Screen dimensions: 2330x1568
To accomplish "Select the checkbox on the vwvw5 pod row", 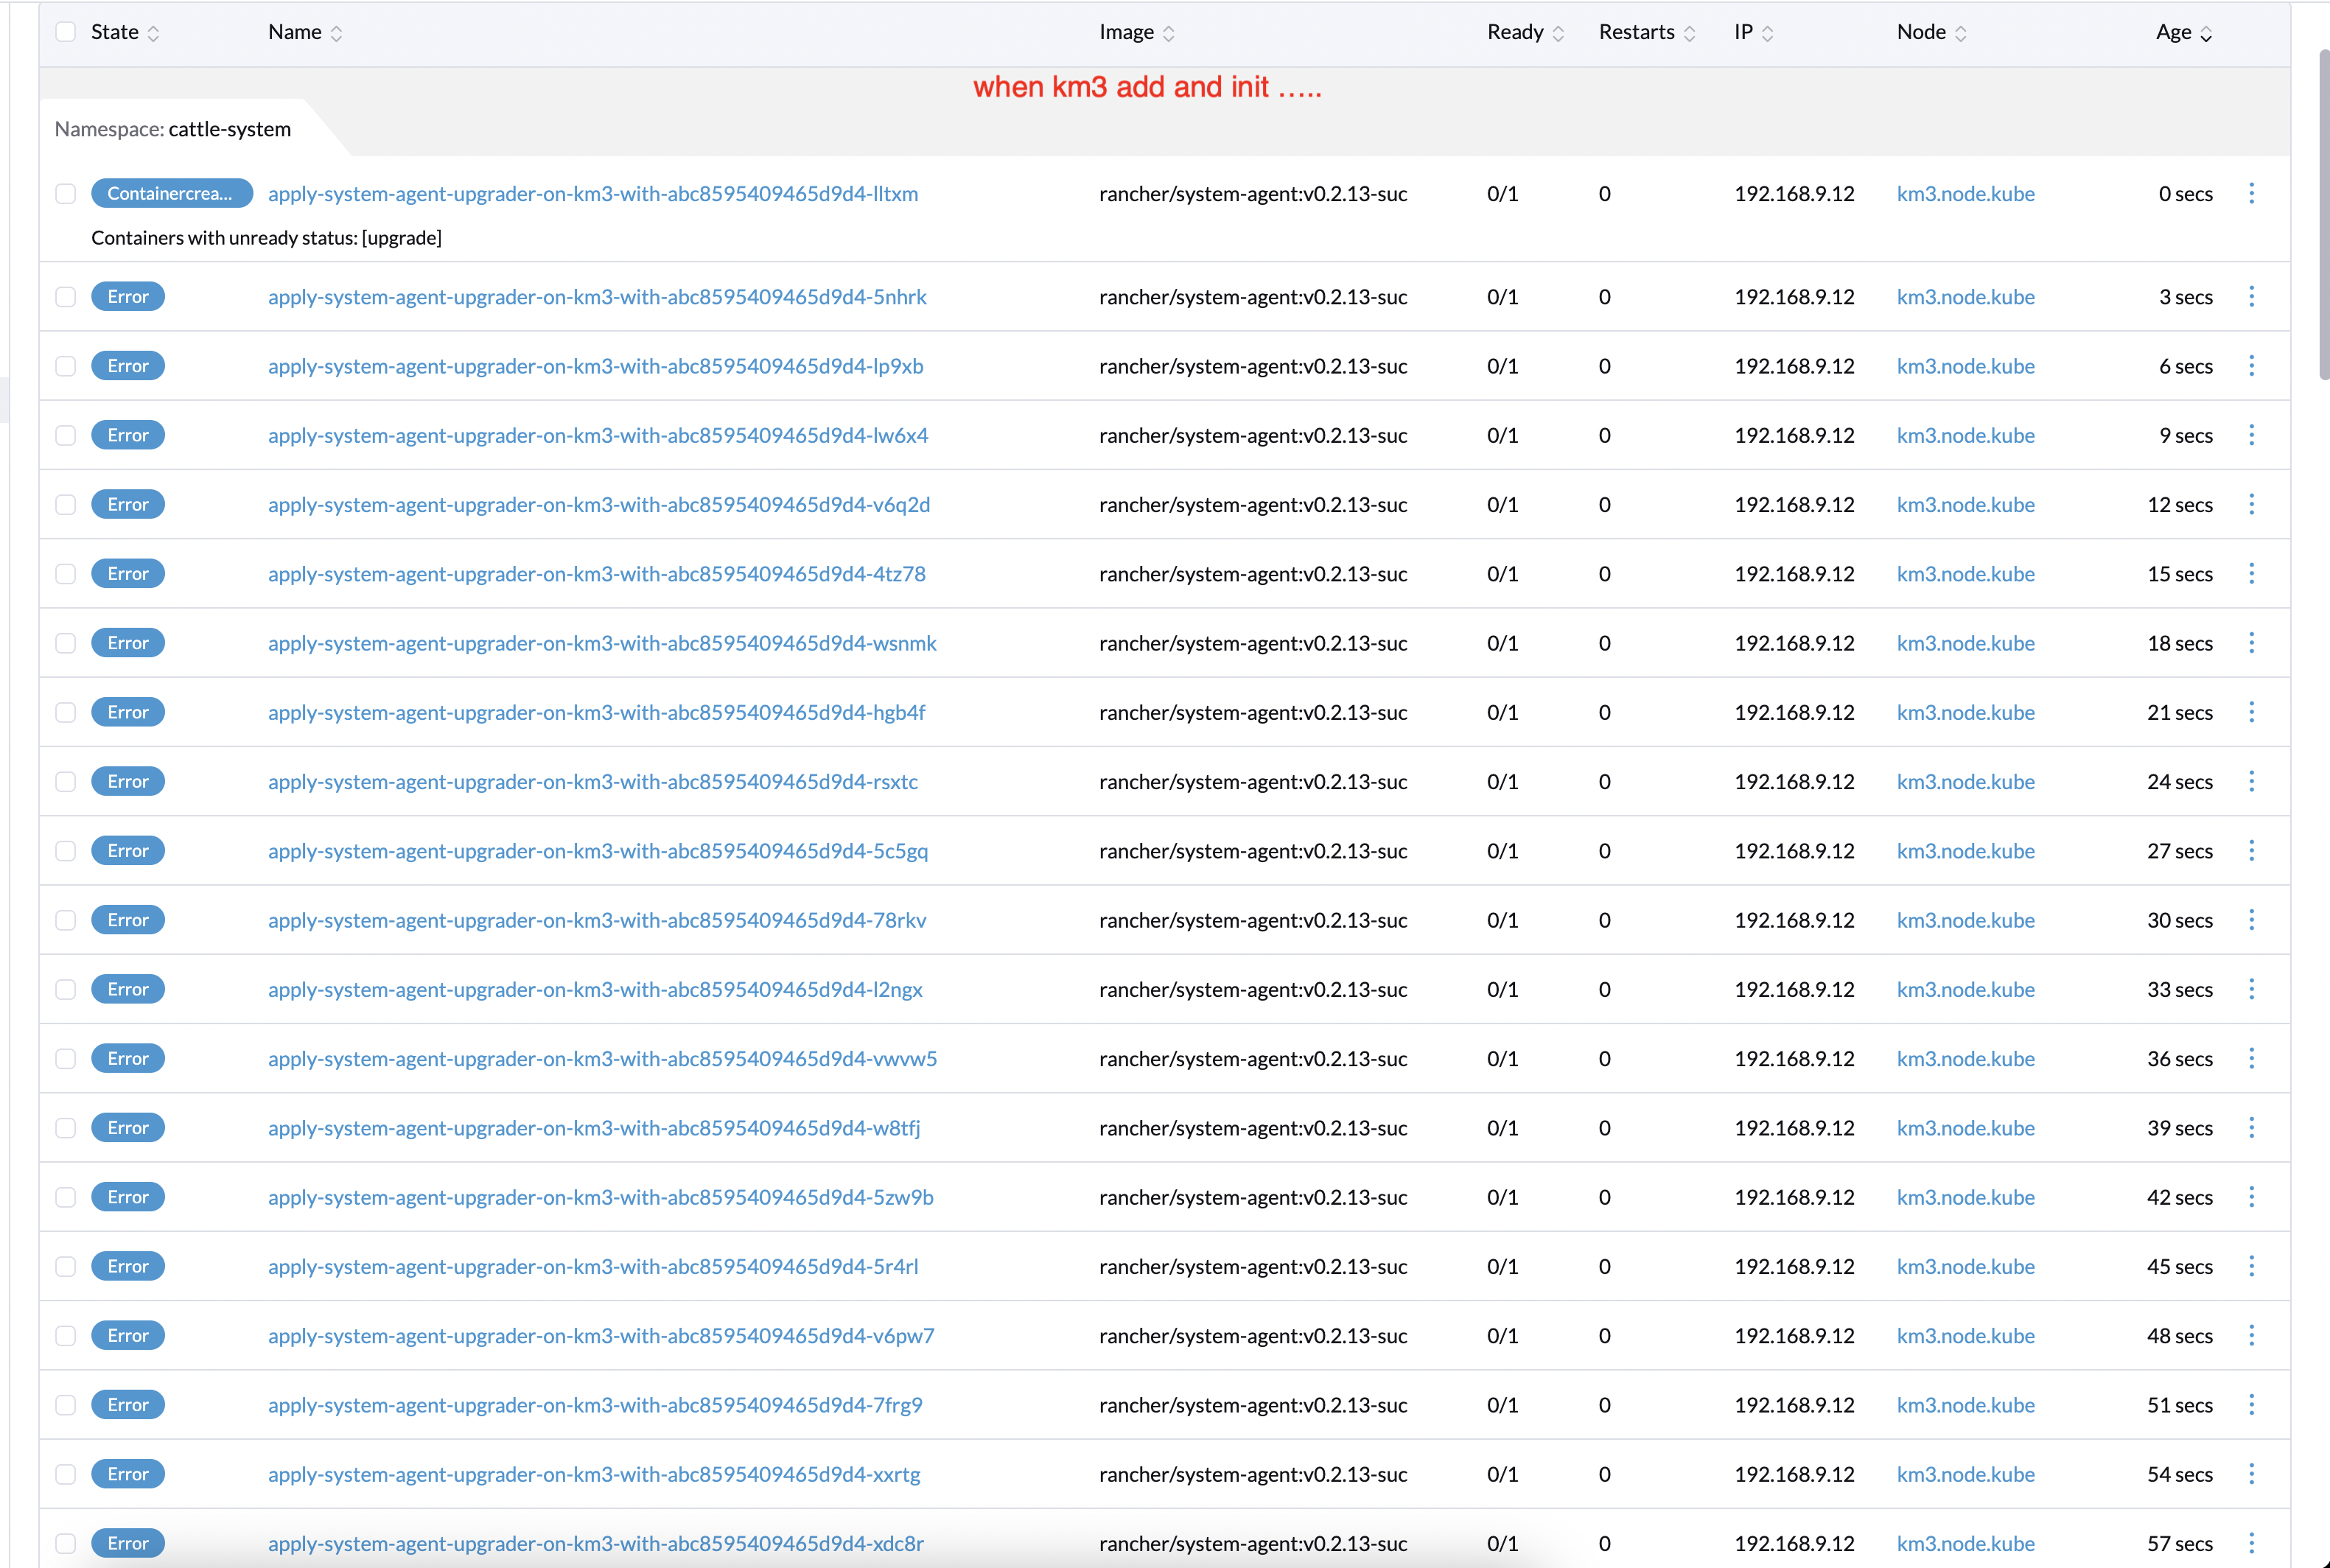I will point(65,1058).
